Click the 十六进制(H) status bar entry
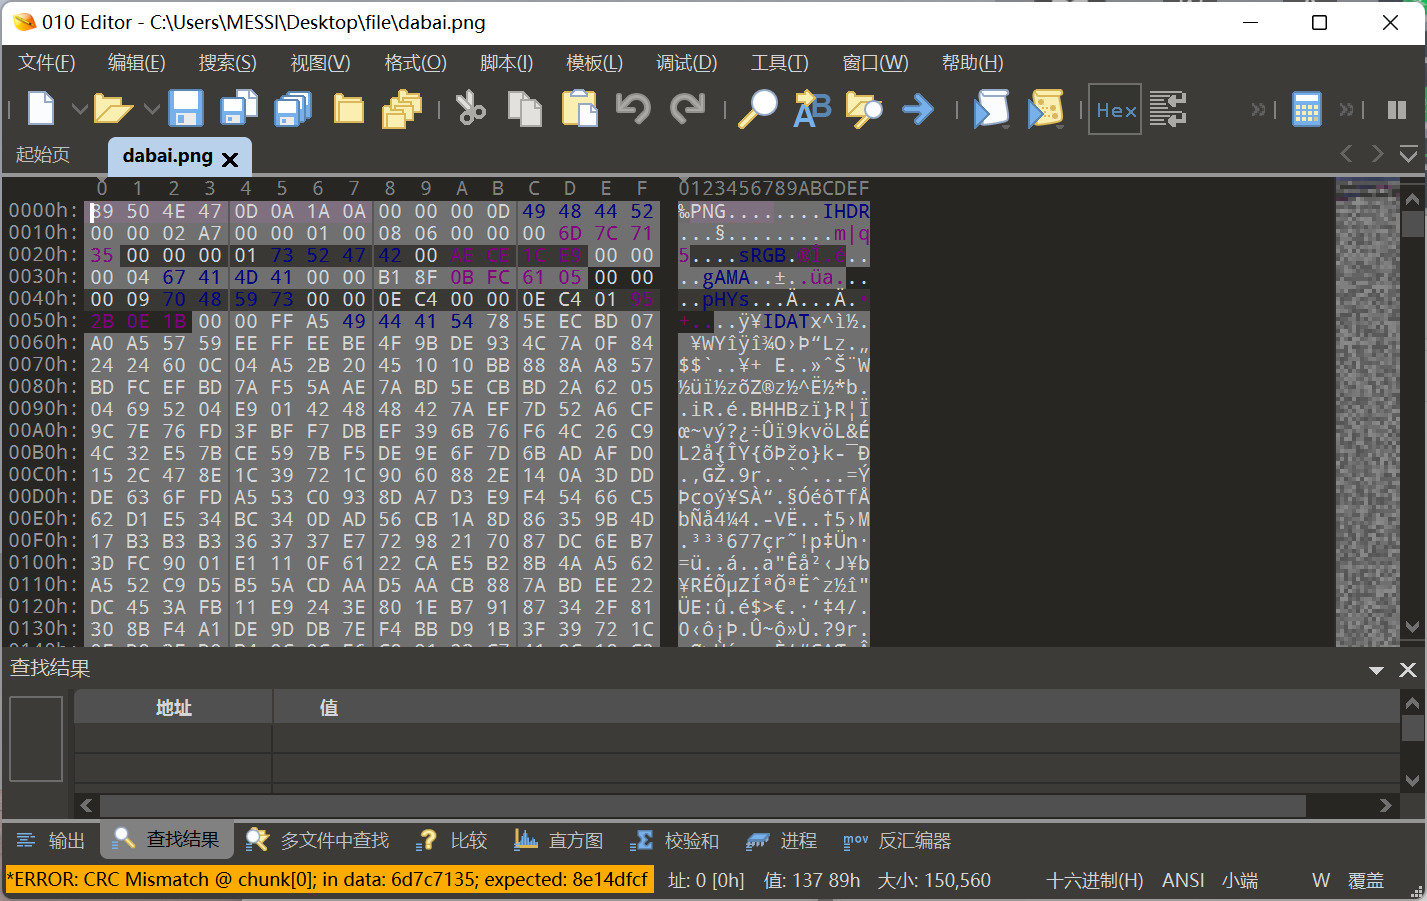1427x901 pixels. click(x=1094, y=880)
